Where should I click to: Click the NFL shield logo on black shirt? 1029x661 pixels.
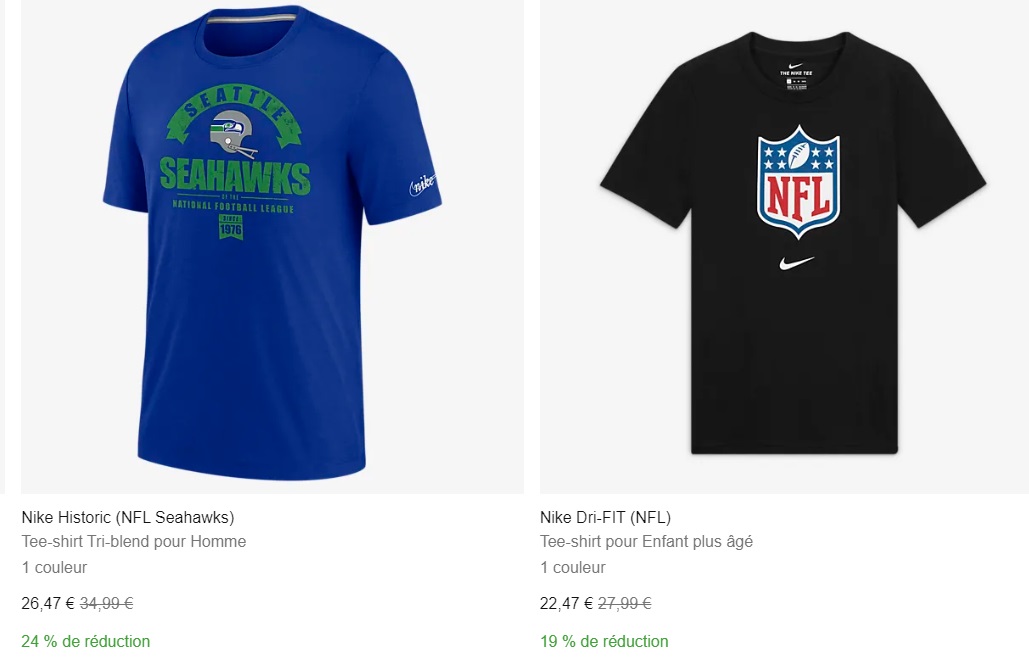[798, 181]
